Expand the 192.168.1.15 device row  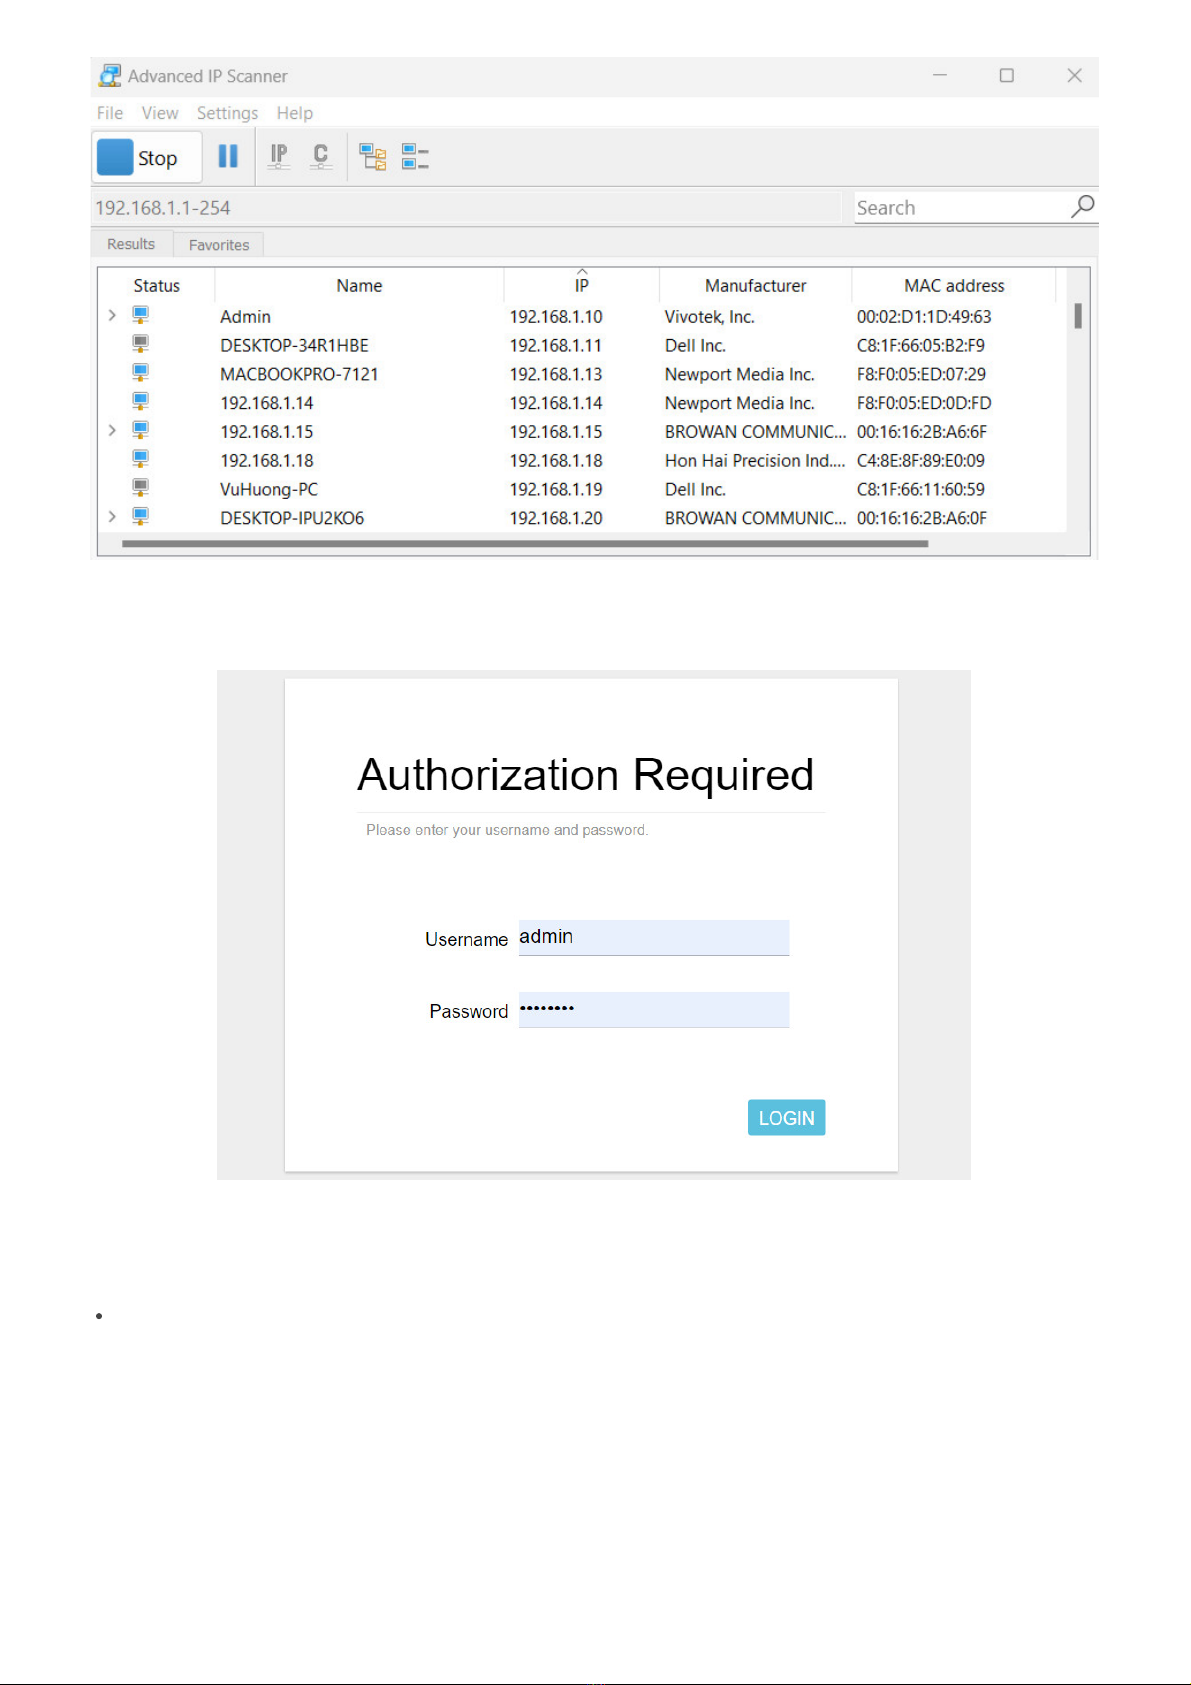[112, 430]
